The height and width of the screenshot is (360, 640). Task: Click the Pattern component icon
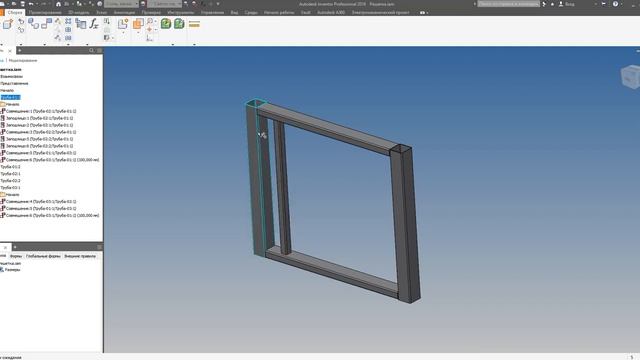68,21
